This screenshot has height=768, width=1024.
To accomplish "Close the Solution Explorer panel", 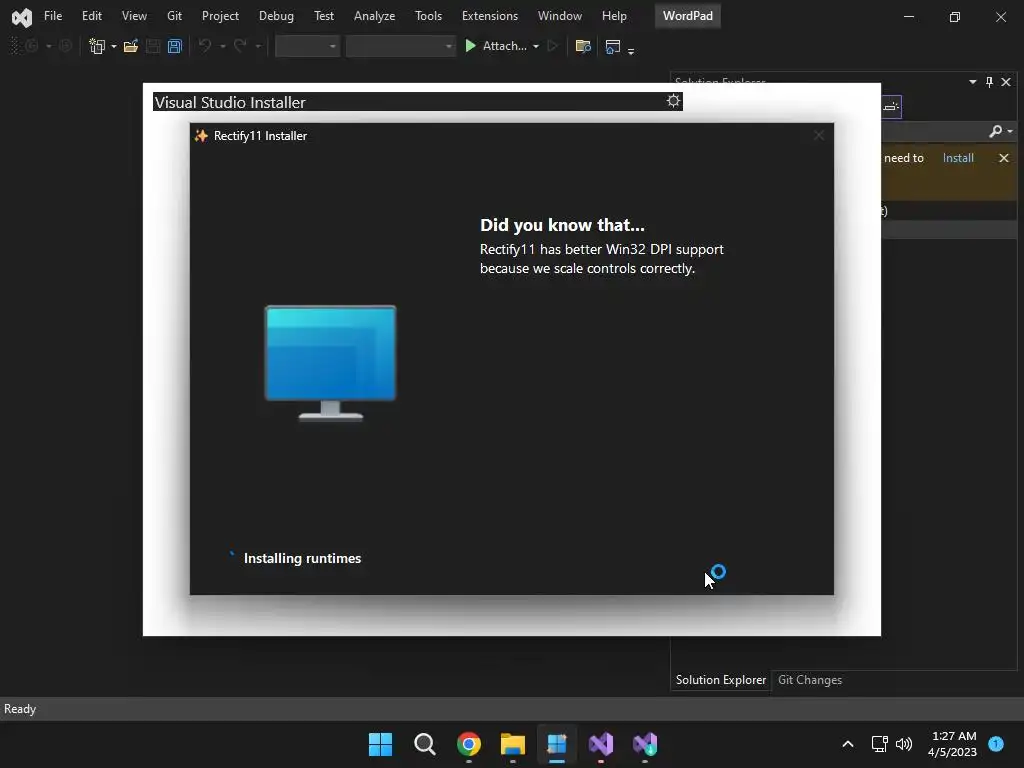I will click(1006, 82).
